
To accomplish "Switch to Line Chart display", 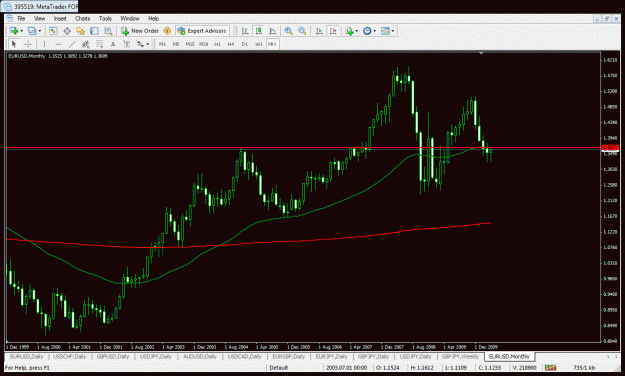I will coord(273,31).
